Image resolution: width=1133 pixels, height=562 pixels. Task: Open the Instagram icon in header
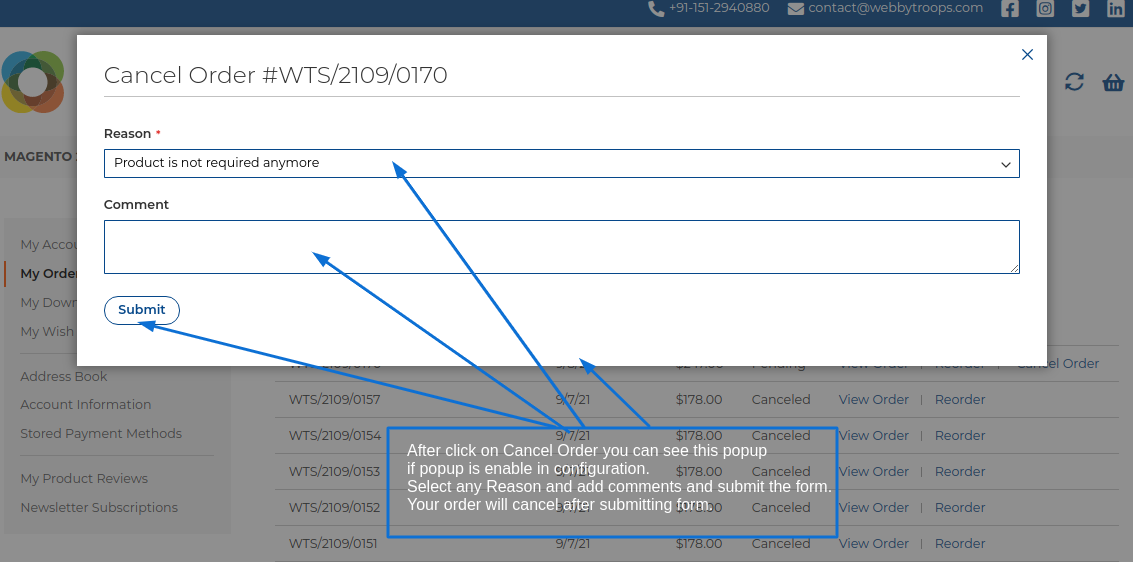tap(1045, 9)
